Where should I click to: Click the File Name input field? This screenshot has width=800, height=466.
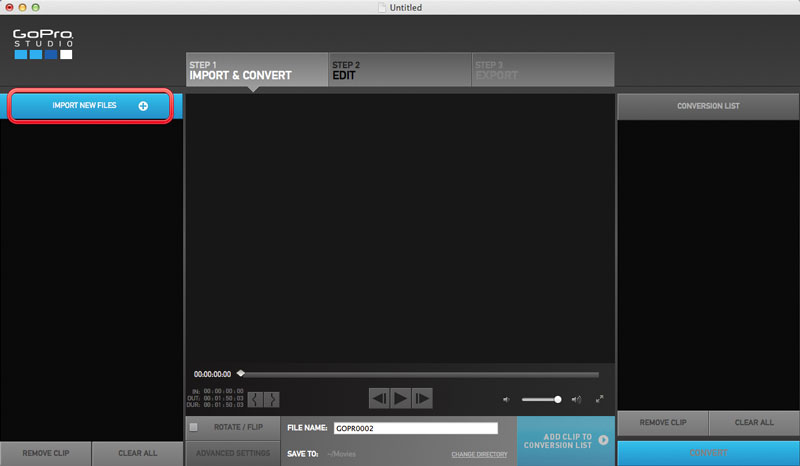click(x=414, y=428)
